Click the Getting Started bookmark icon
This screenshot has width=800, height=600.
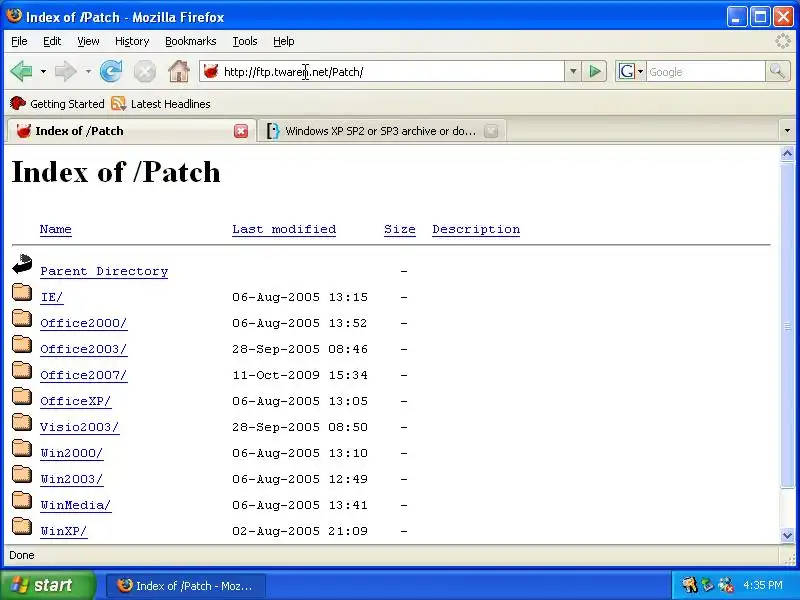coord(18,104)
